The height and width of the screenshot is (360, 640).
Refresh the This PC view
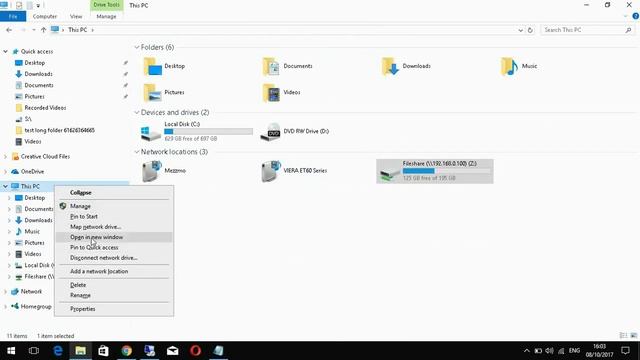pyautogui.click(x=530, y=30)
